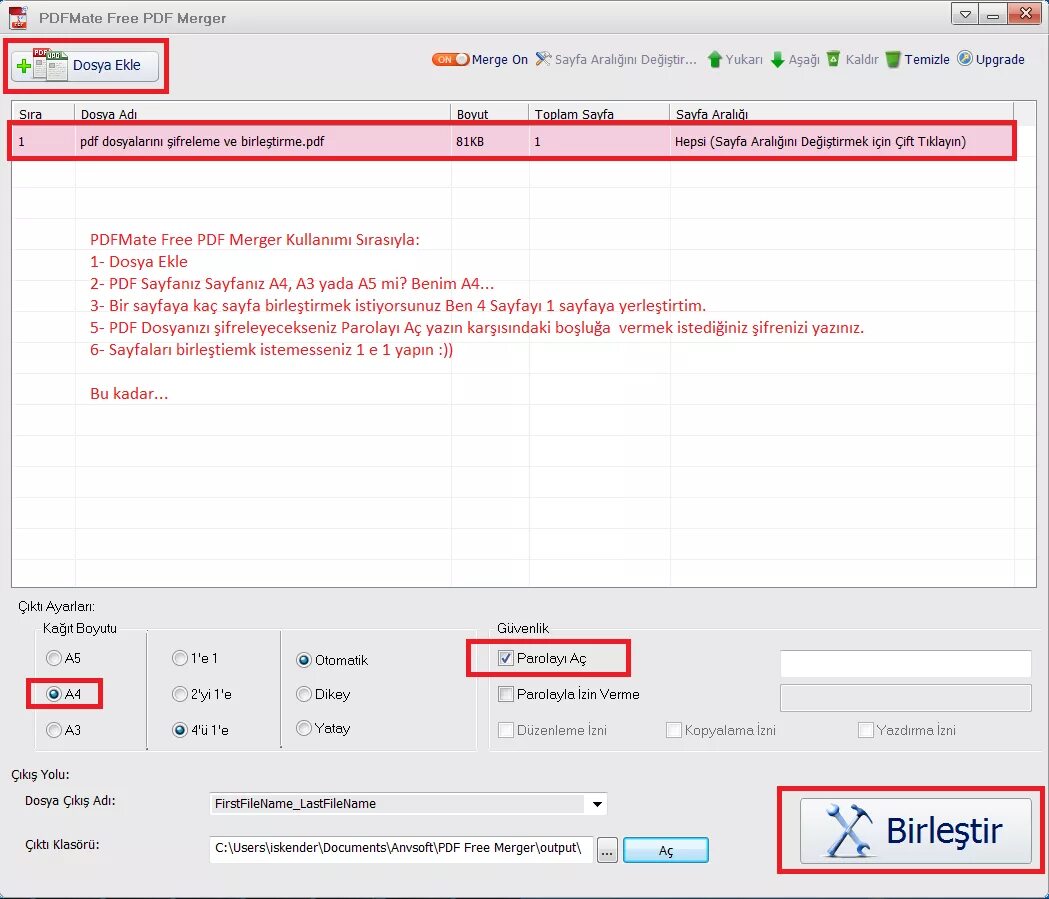The image size is (1049, 899).
Task: Click the Sıra column header
Action: click(43, 113)
